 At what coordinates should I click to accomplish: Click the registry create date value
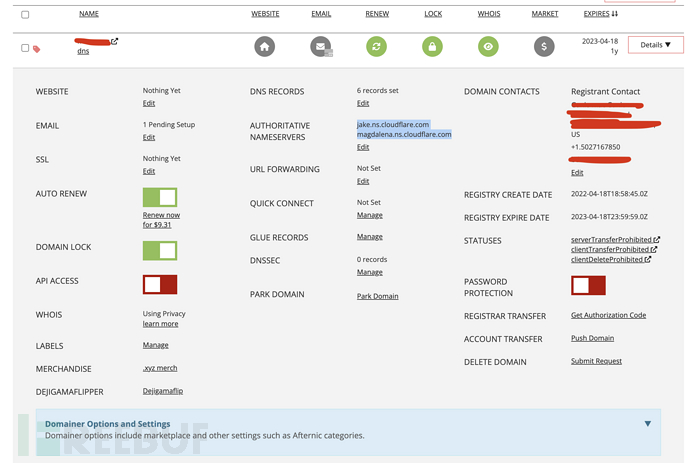click(x=609, y=194)
